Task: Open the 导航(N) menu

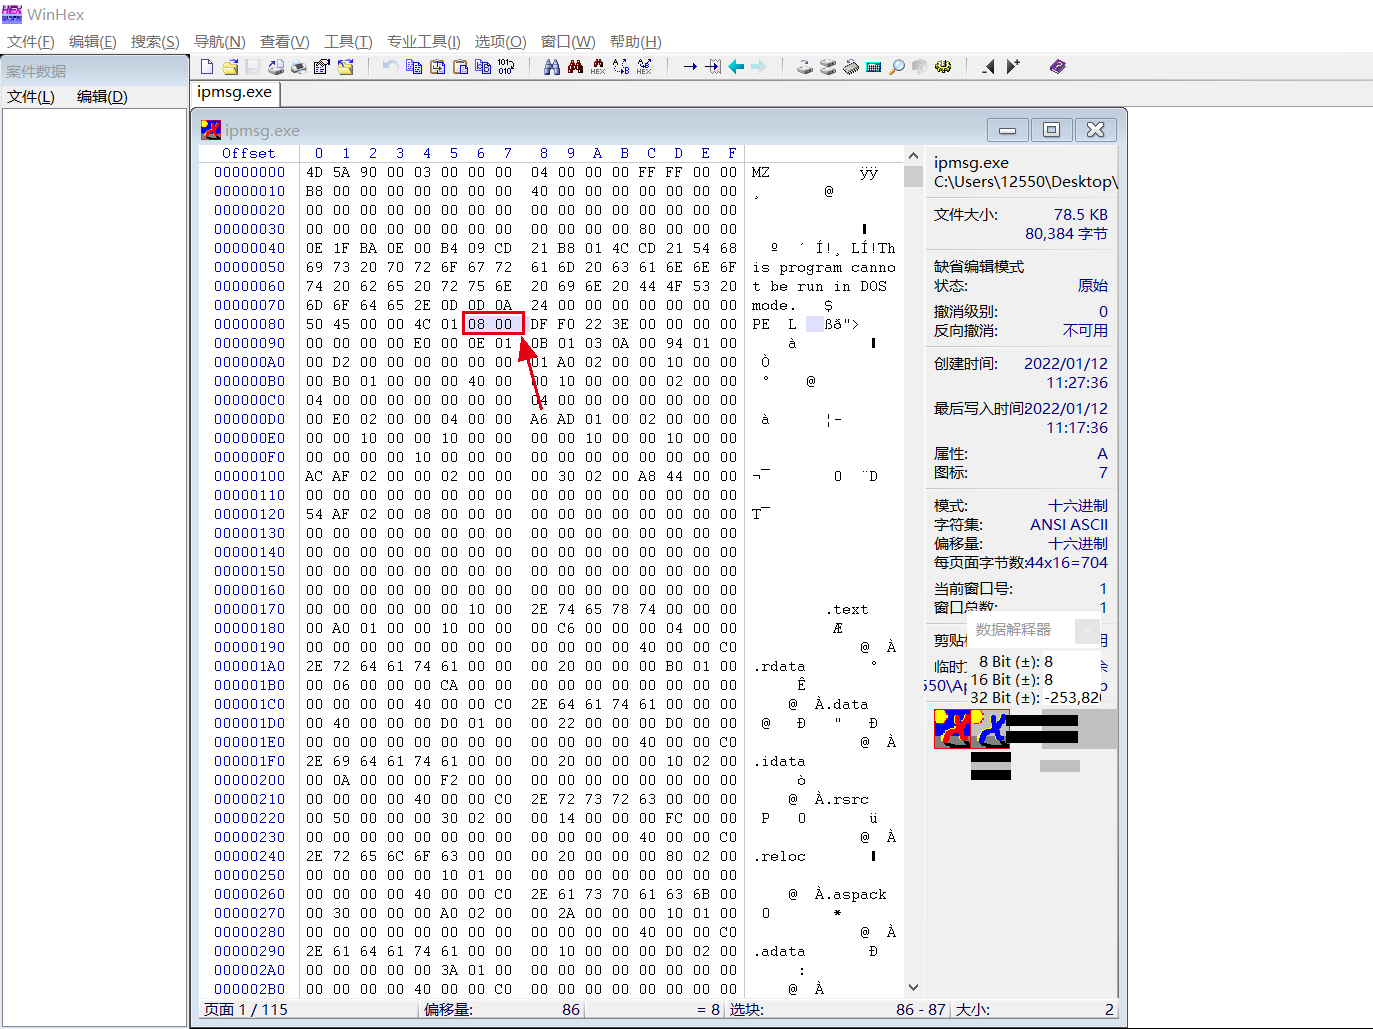Action: pyautogui.click(x=219, y=41)
